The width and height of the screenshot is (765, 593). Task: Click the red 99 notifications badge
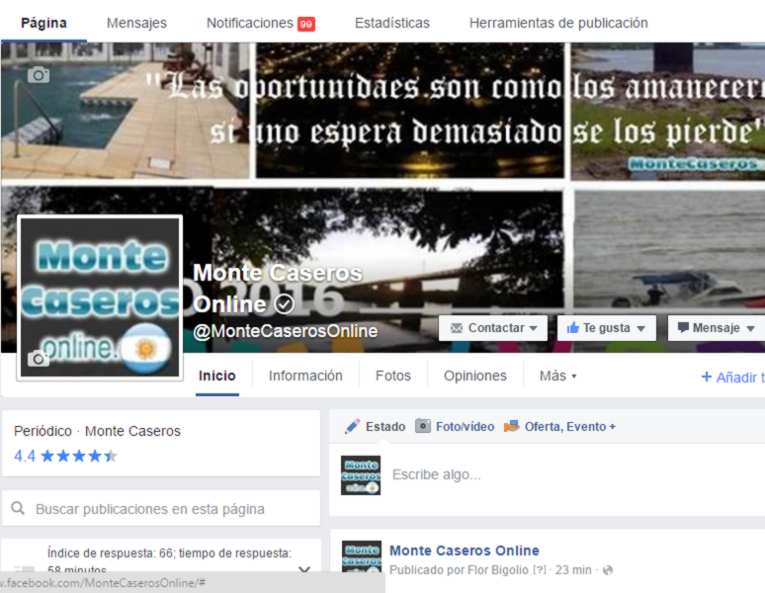306,23
